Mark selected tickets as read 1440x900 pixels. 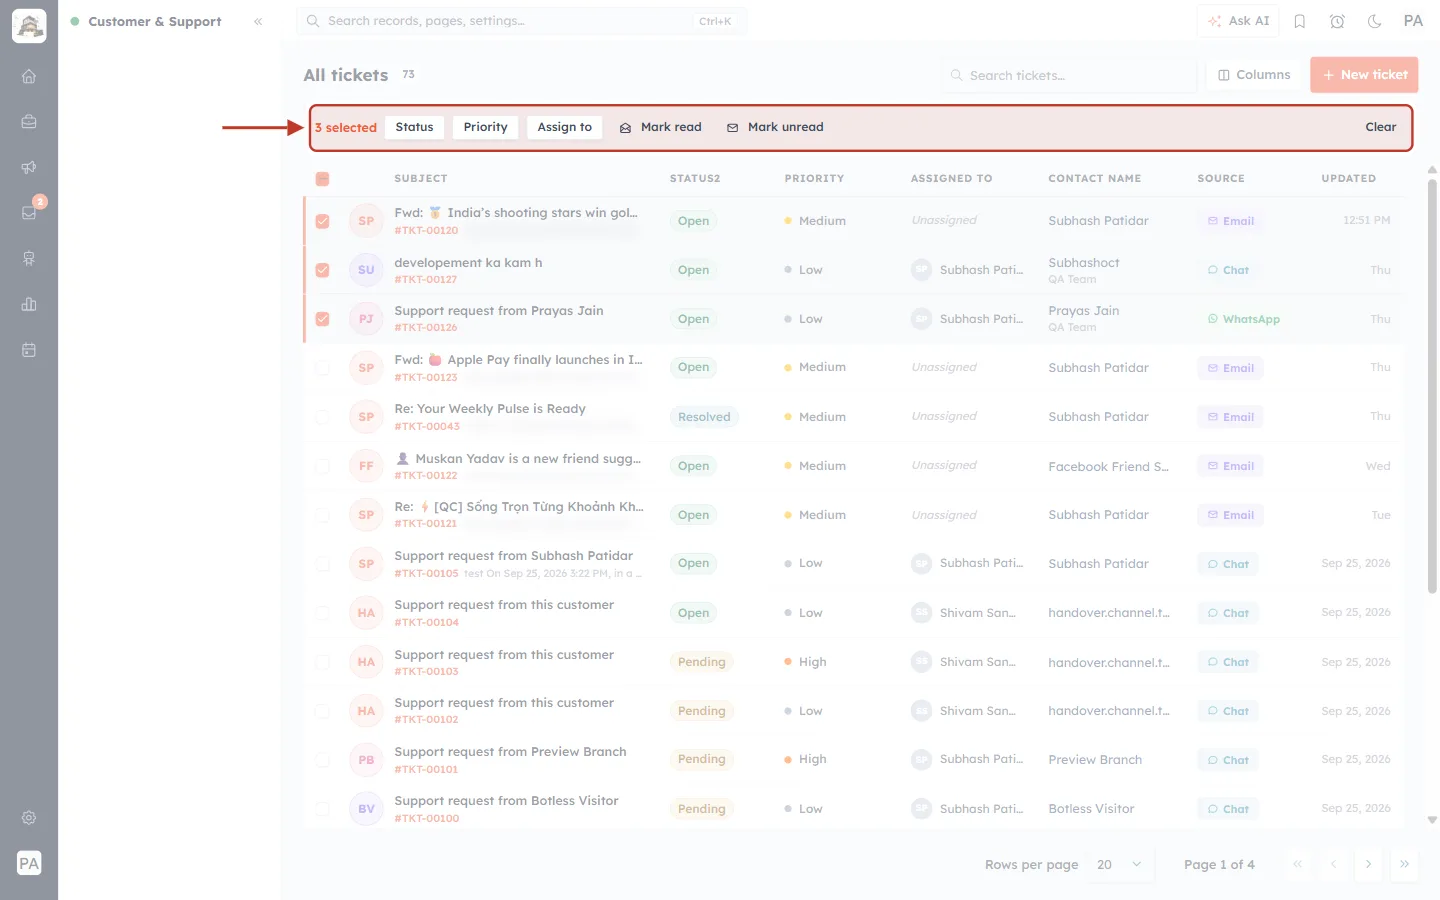coord(661,127)
